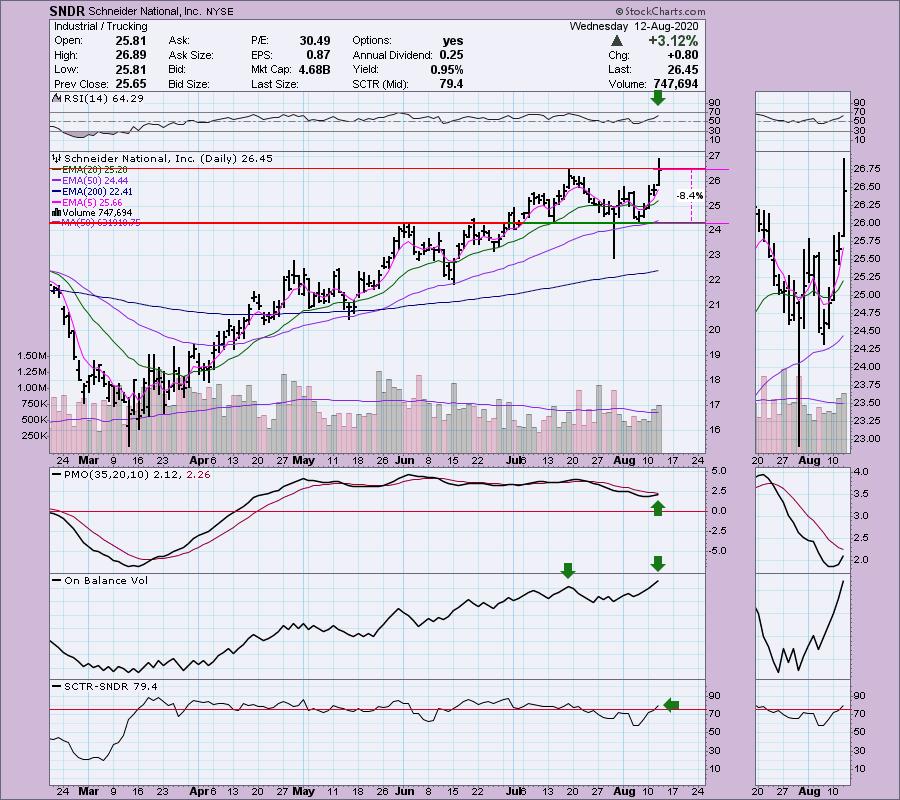Click the PMO(35,20,10) 2.12, 2.26 label
900x800 pixels.
click(137, 475)
